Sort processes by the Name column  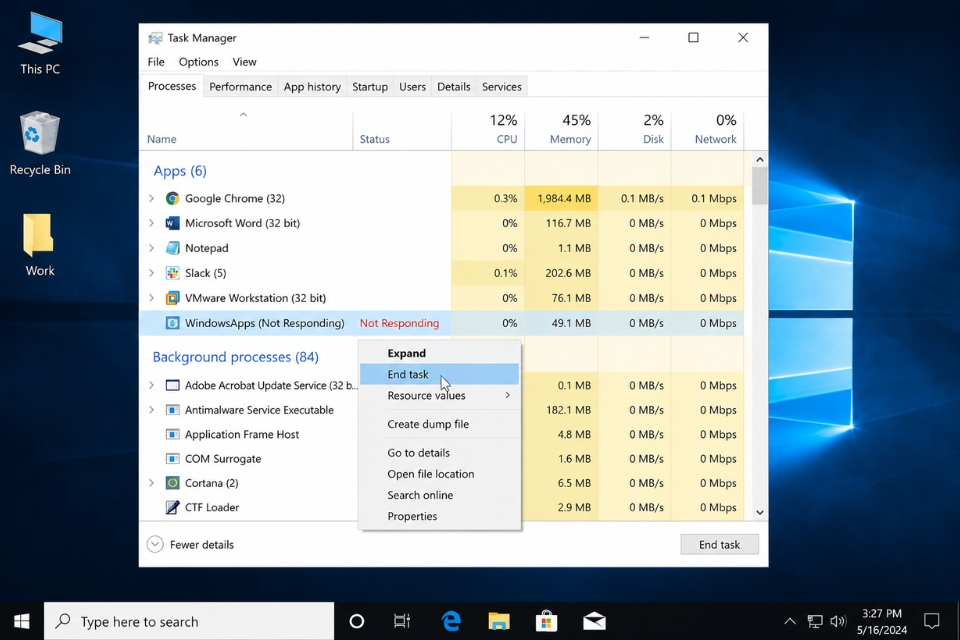coord(246,130)
